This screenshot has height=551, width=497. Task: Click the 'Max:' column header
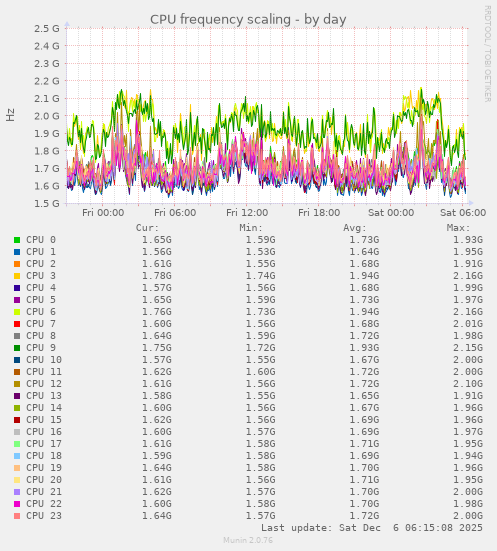(458, 228)
